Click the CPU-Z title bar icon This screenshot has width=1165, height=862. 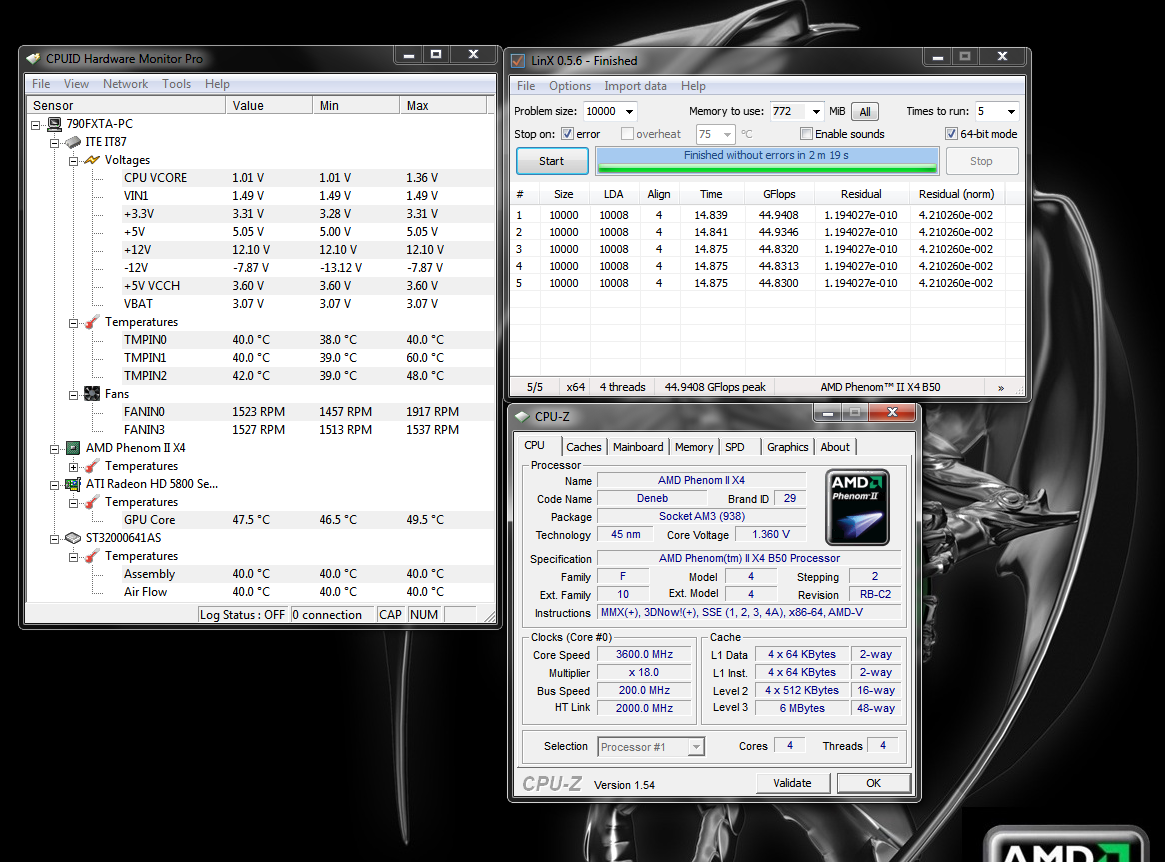[x=522, y=417]
